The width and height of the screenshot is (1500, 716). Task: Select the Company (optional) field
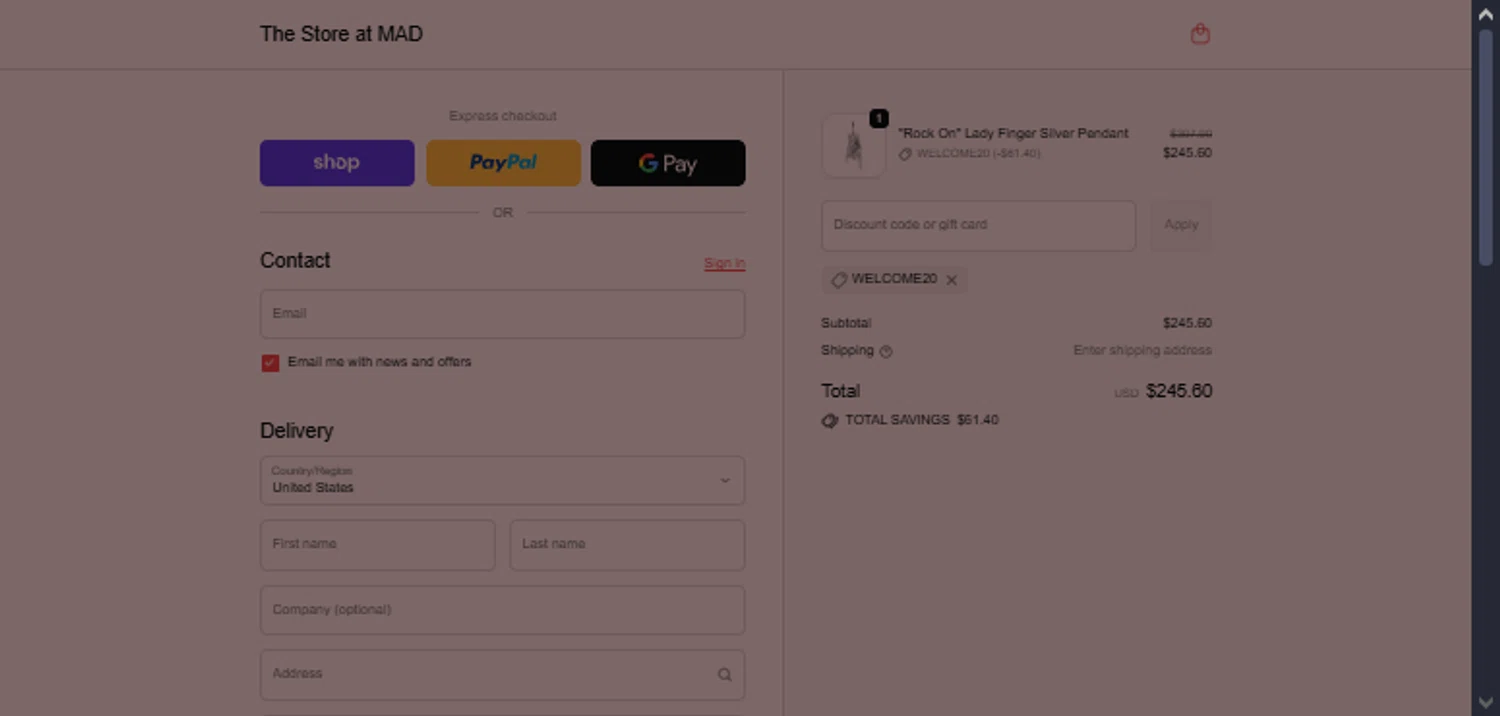click(502, 610)
